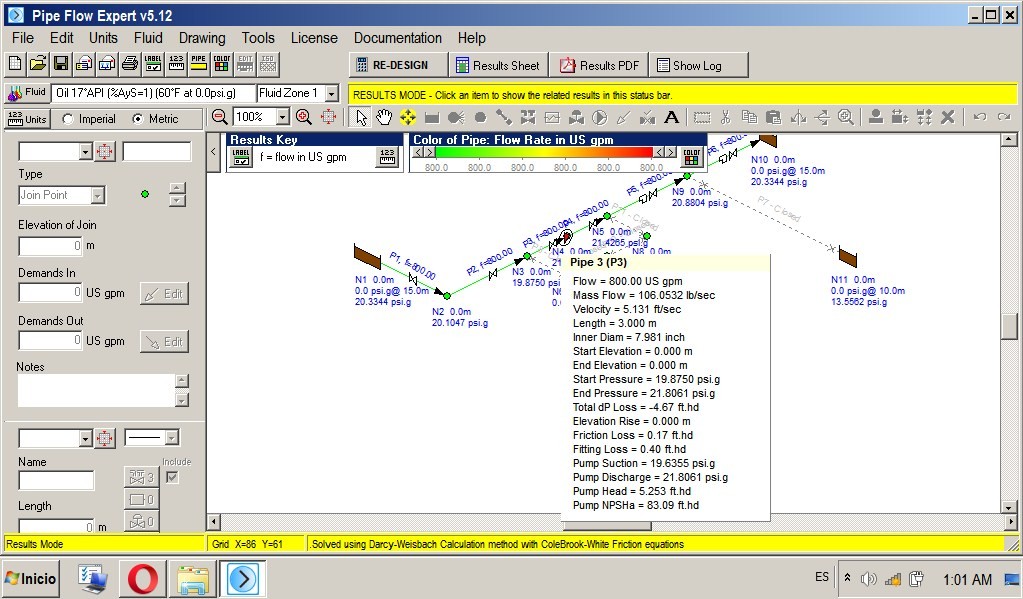Toggle the 123 units ruler in Results Key
The width and height of the screenshot is (1023, 599).
pyautogui.click(x=387, y=157)
